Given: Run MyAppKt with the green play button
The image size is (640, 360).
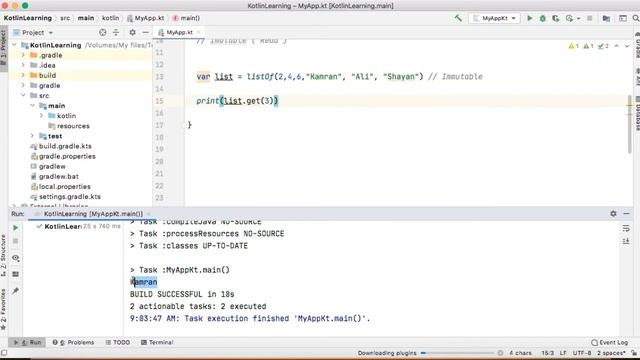Looking at the screenshot, I should click(x=529, y=18).
